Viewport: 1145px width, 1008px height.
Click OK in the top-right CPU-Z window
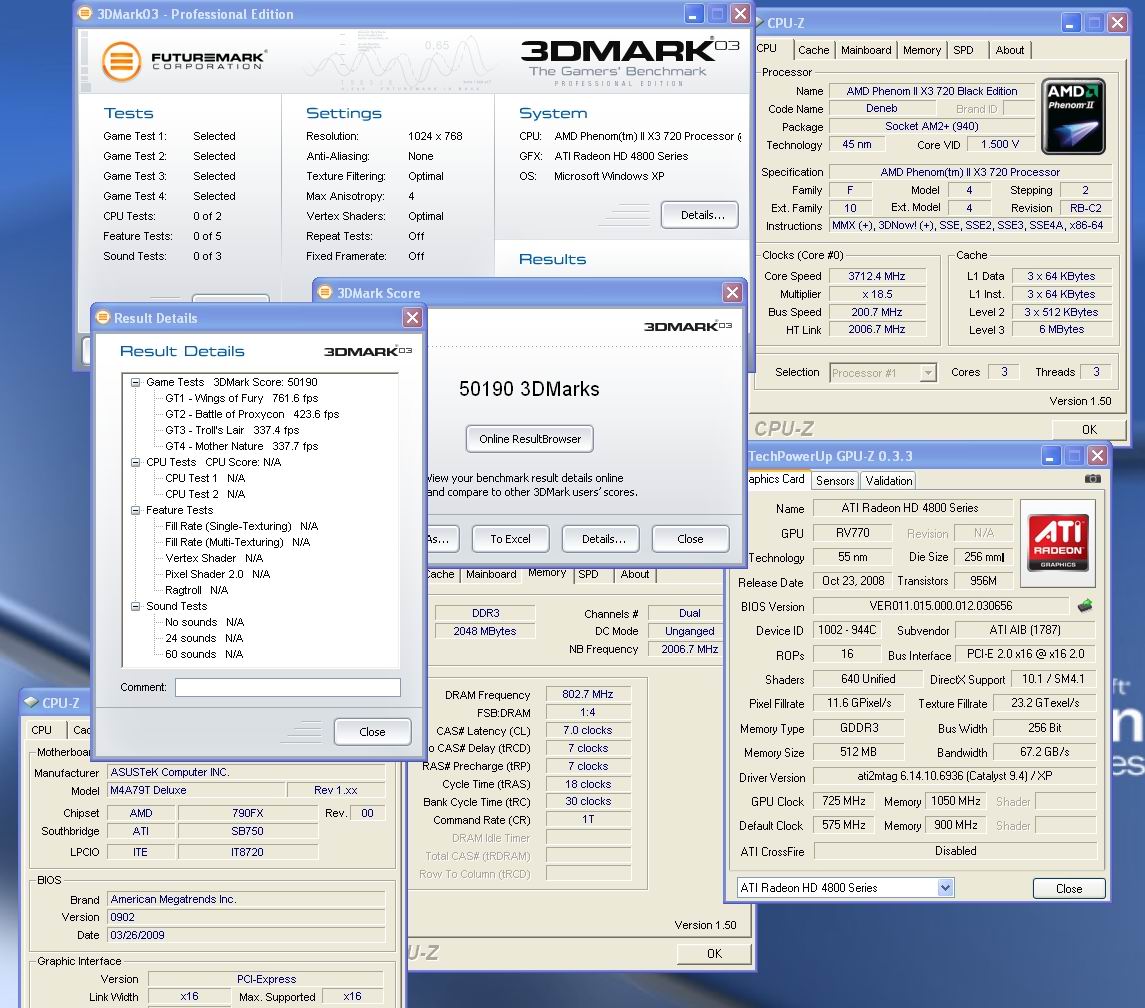[1089, 429]
